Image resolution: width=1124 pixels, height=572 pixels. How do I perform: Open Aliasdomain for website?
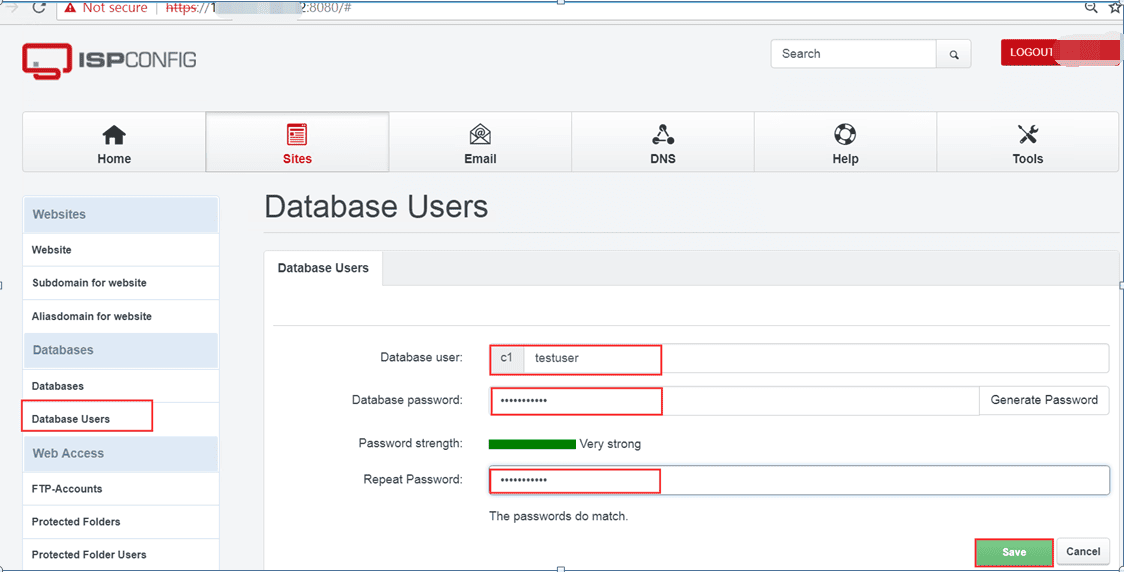click(x=120, y=316)
